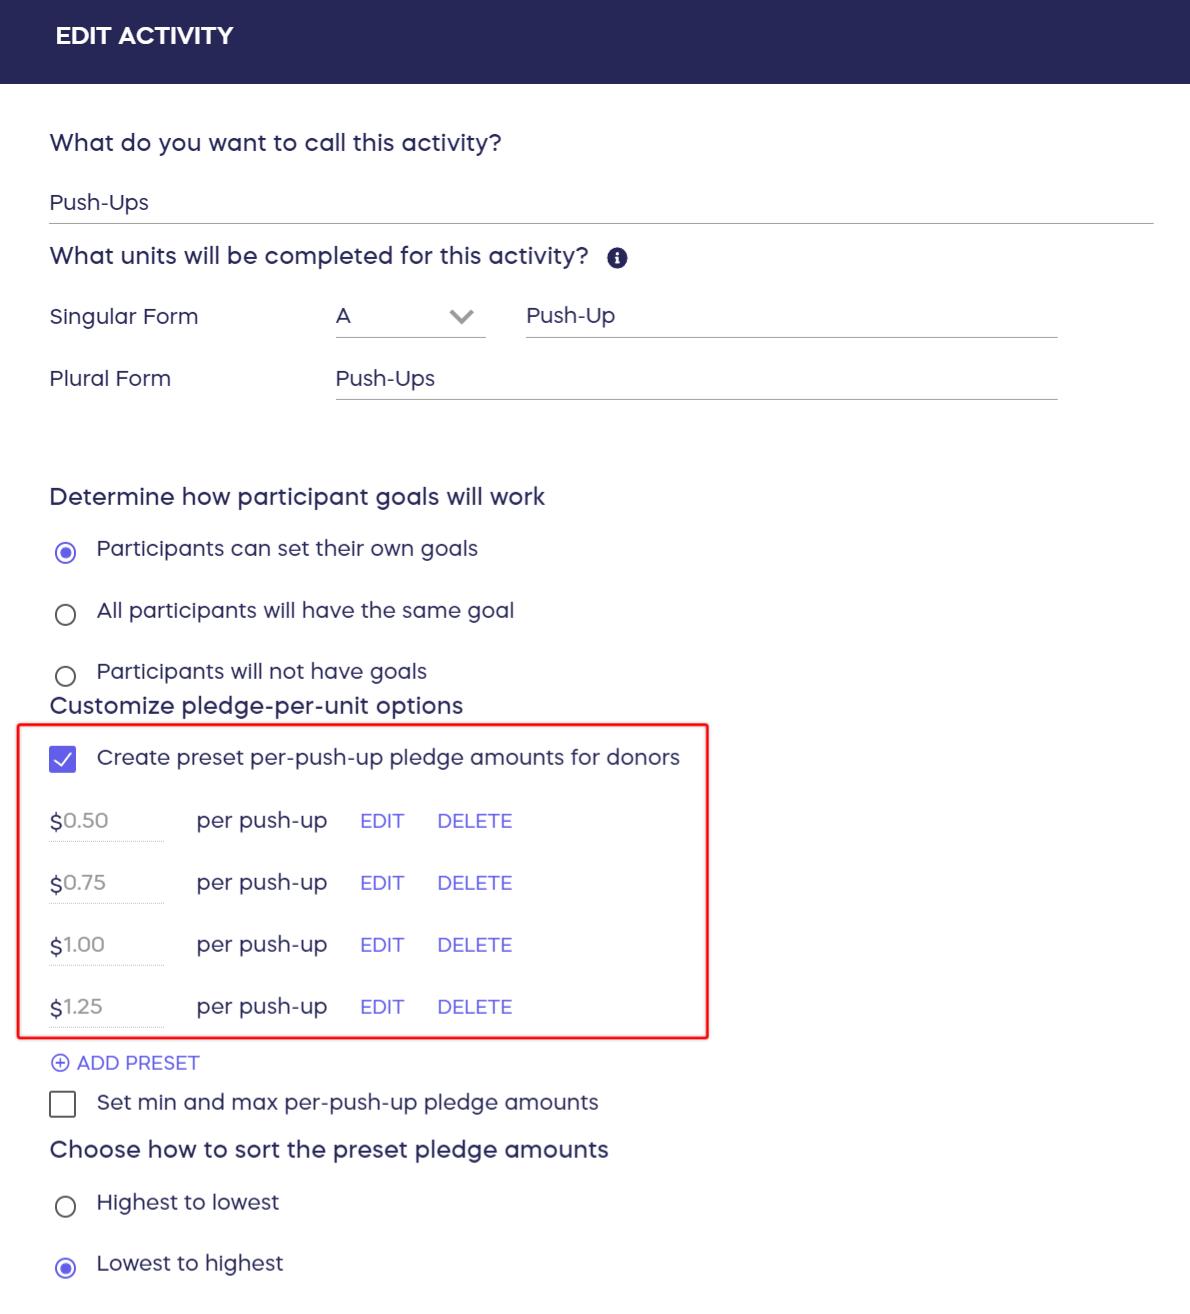Select Lowest to highest sorting

point(66,1268)
